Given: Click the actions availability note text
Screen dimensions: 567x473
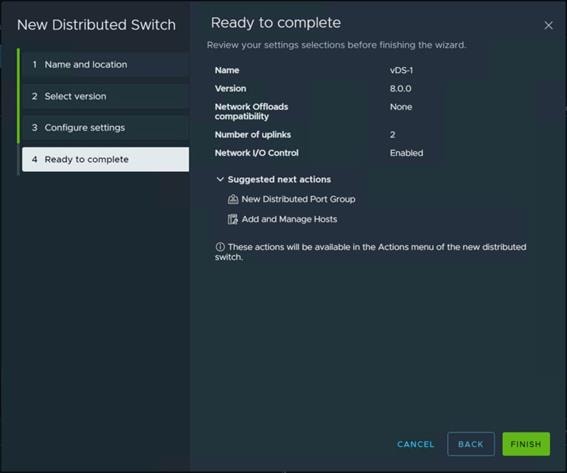Looking at the screenshot, I should coord(371,252).
